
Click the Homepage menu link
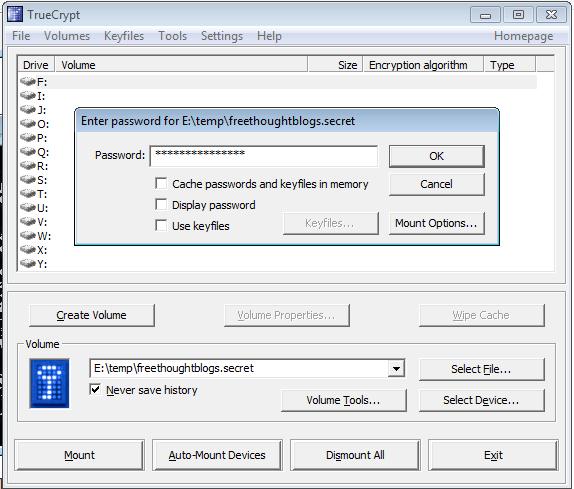523,36
